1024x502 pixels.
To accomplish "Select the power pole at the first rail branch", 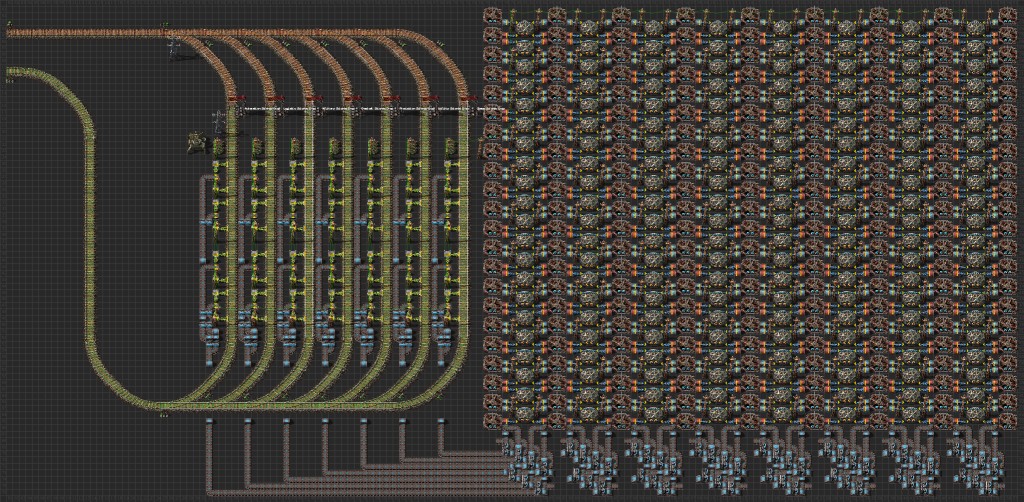I will (x=174, y=49).
